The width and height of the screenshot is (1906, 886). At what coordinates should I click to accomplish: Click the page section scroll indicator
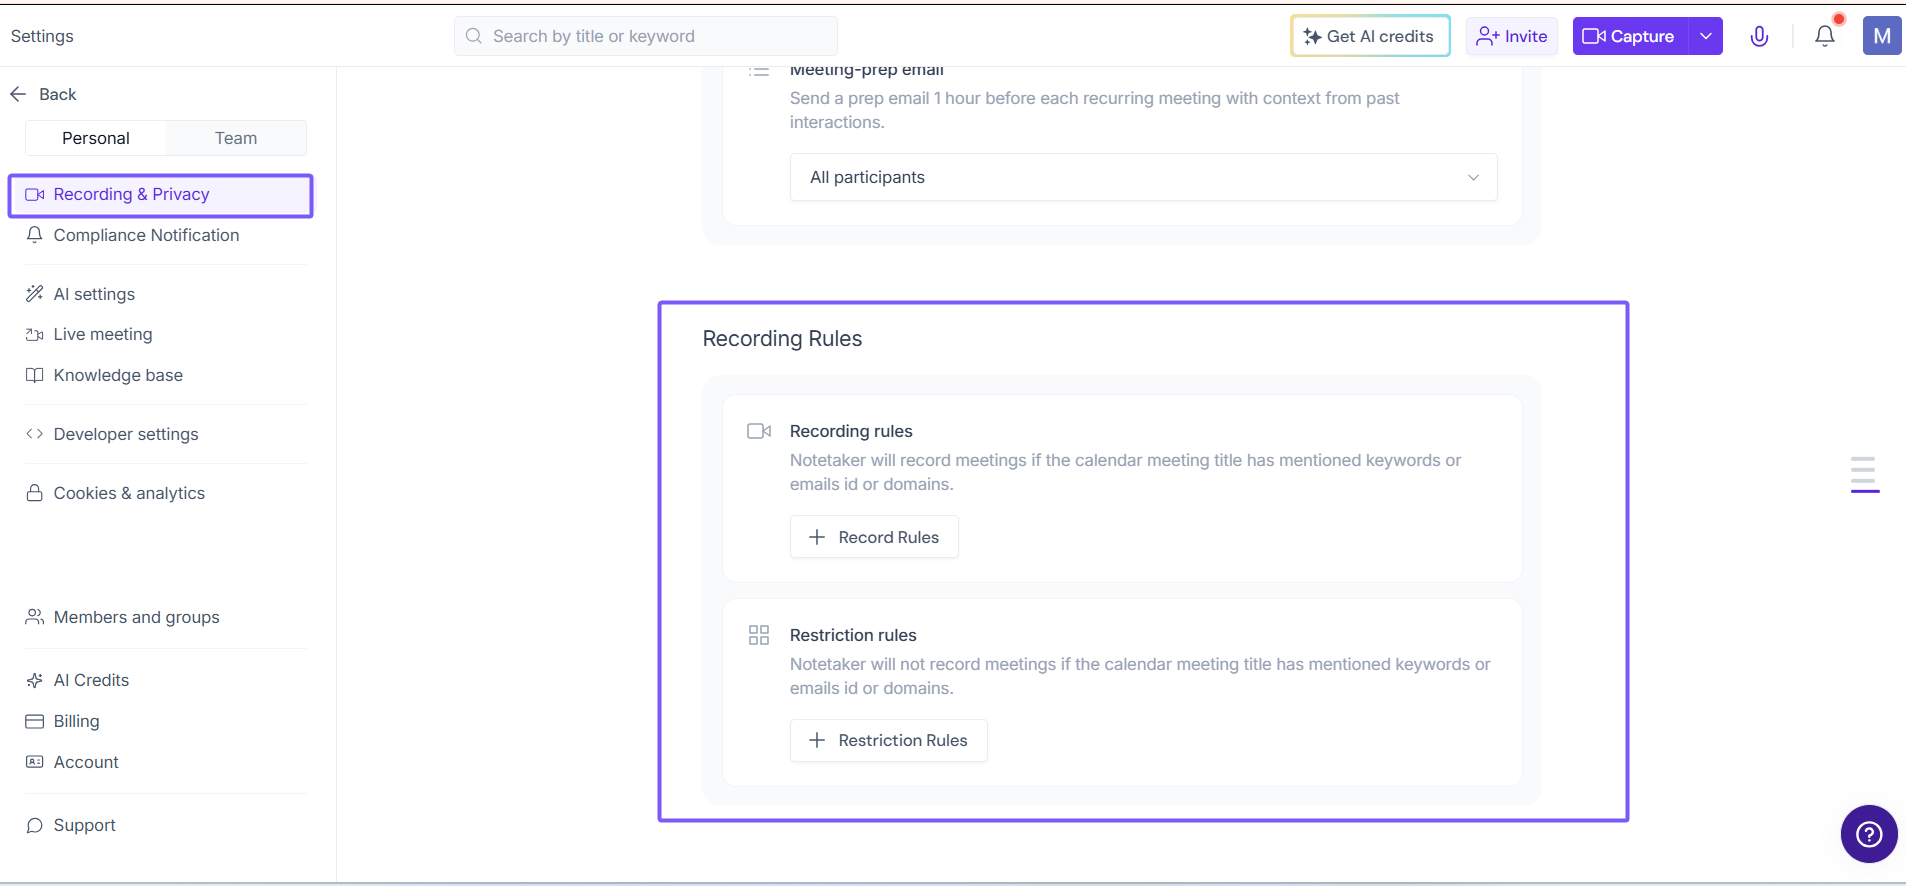(1864, 474)
